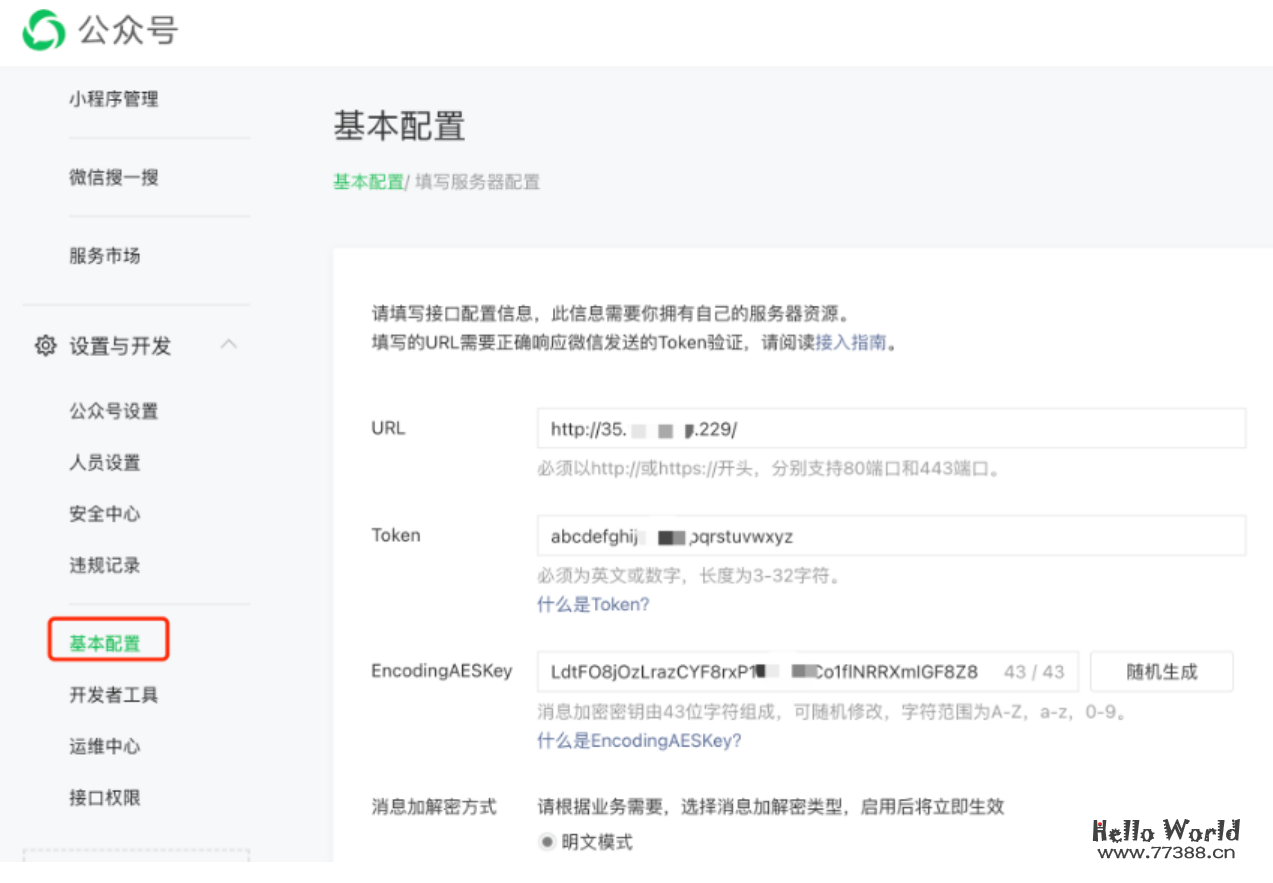The image size is (1273, 883).
Task: Open the 什么是Token? link
Action: [593, 604]
